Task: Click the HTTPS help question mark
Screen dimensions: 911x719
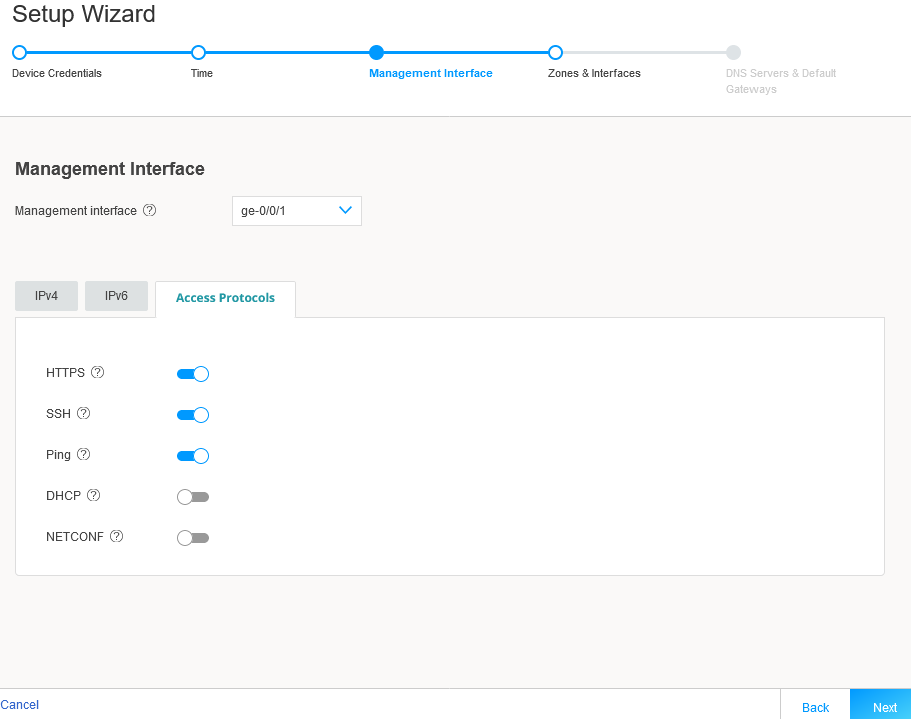Action: pos(97,372)
